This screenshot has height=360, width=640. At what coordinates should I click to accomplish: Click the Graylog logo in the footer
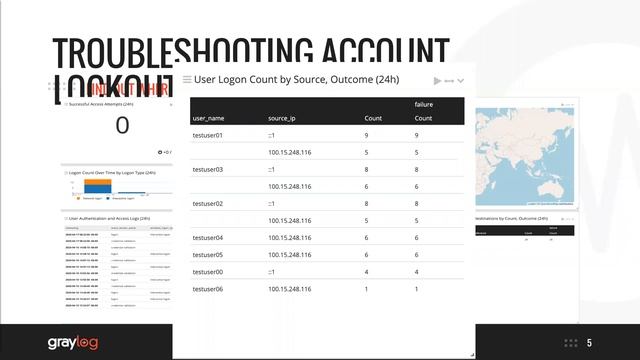click(x=73, y=342)
